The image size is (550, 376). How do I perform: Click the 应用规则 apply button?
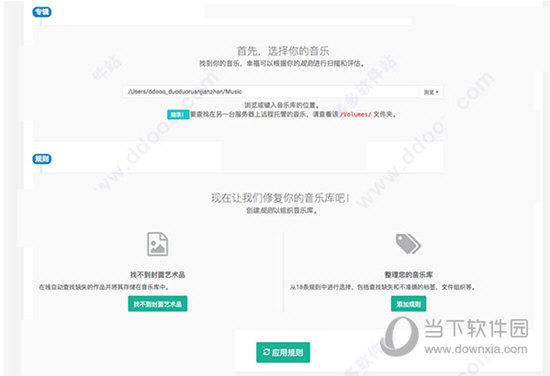(x=283, y=352)
